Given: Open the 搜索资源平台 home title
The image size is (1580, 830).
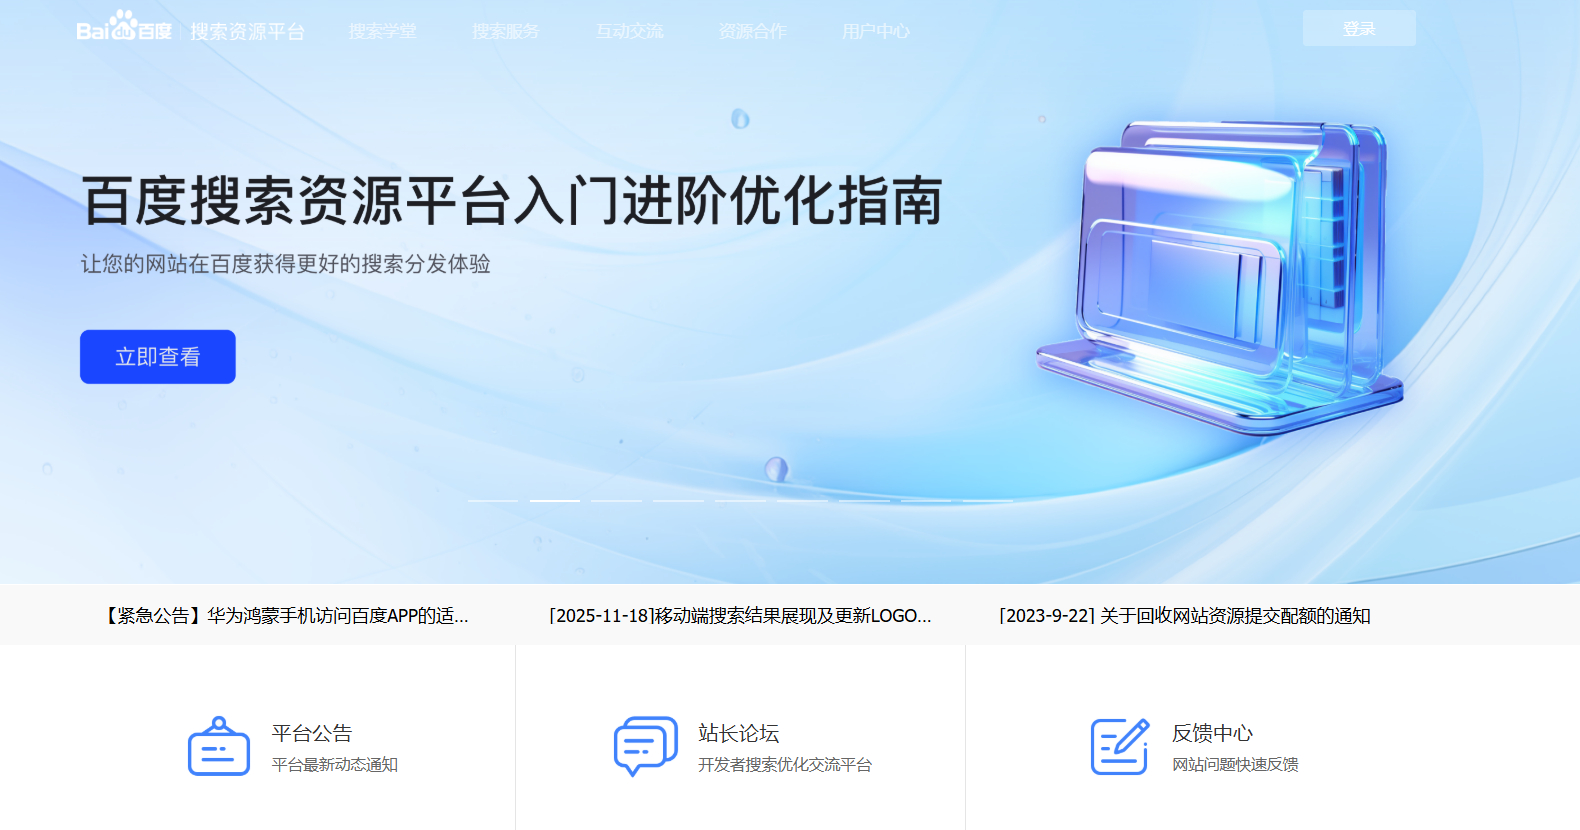Looking at the screenshot, I should tap(247, 32).
